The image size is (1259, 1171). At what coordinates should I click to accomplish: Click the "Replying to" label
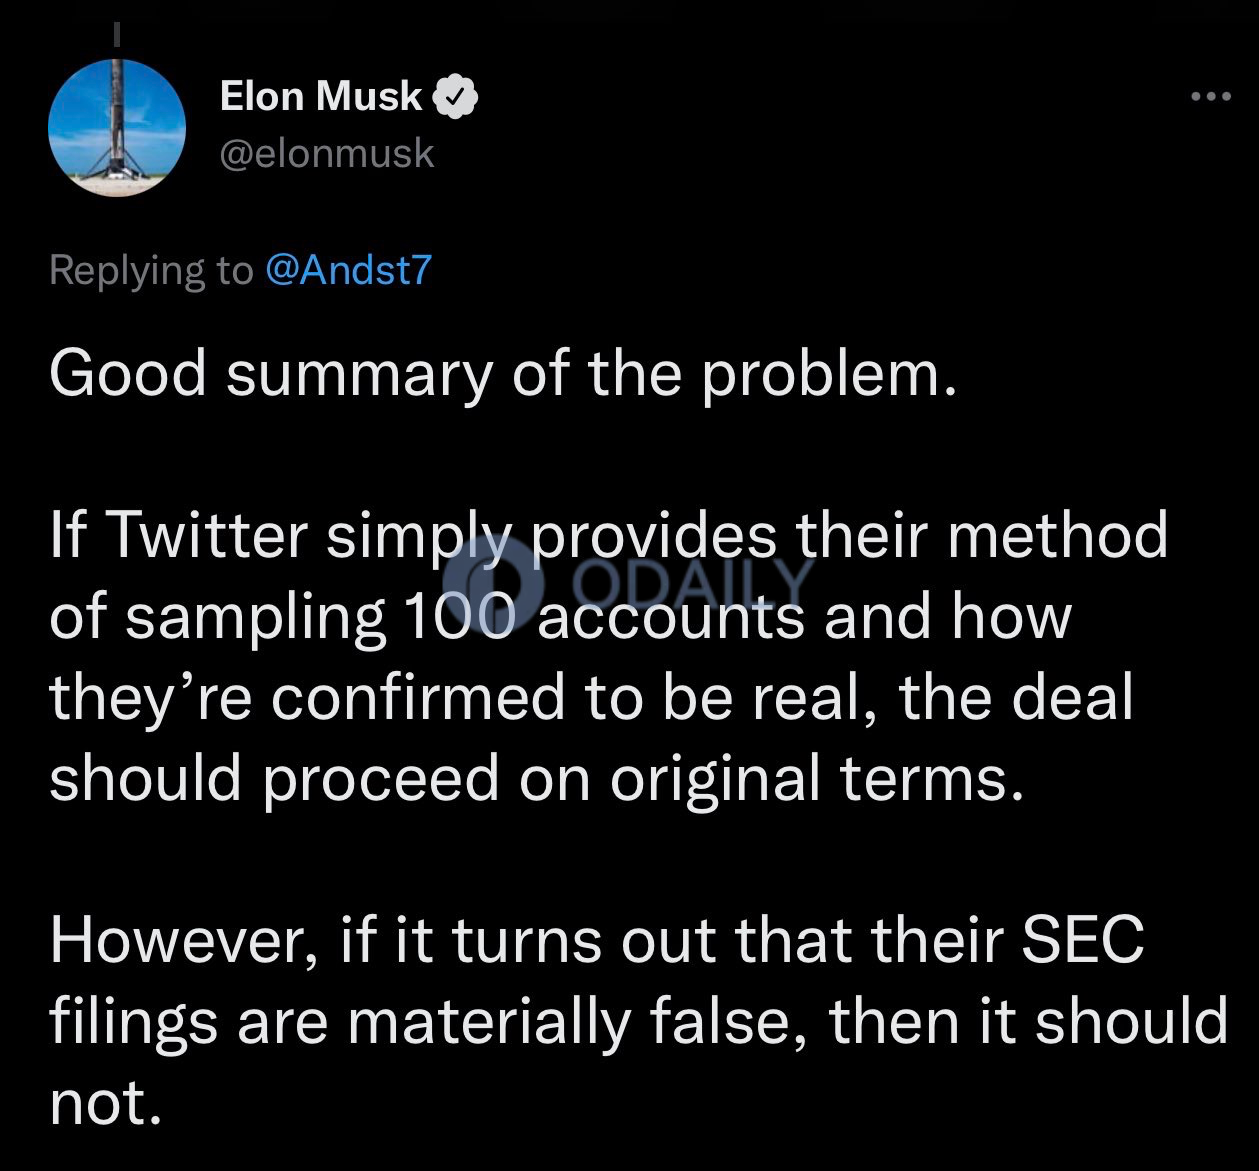151,271
